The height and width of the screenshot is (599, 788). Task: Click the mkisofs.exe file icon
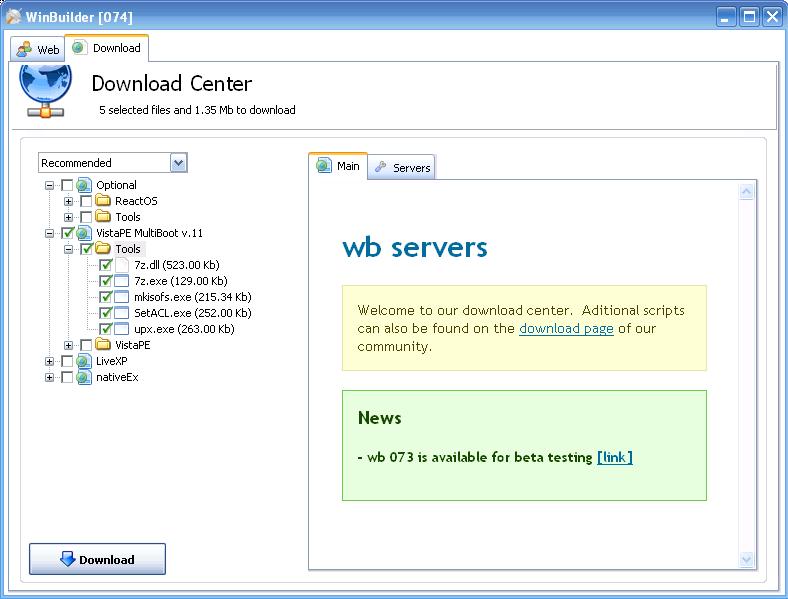coord(122,297)
